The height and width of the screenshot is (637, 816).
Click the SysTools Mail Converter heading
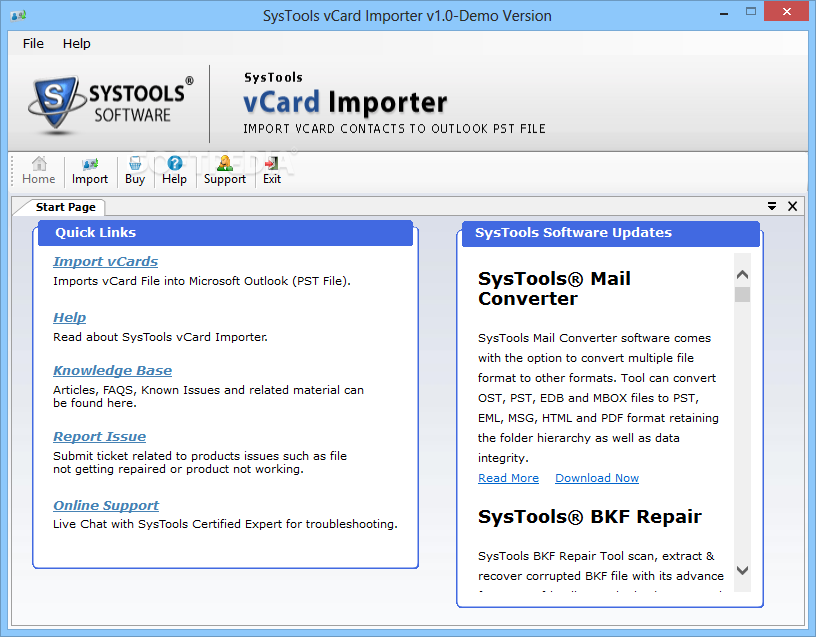coord(554,289)
